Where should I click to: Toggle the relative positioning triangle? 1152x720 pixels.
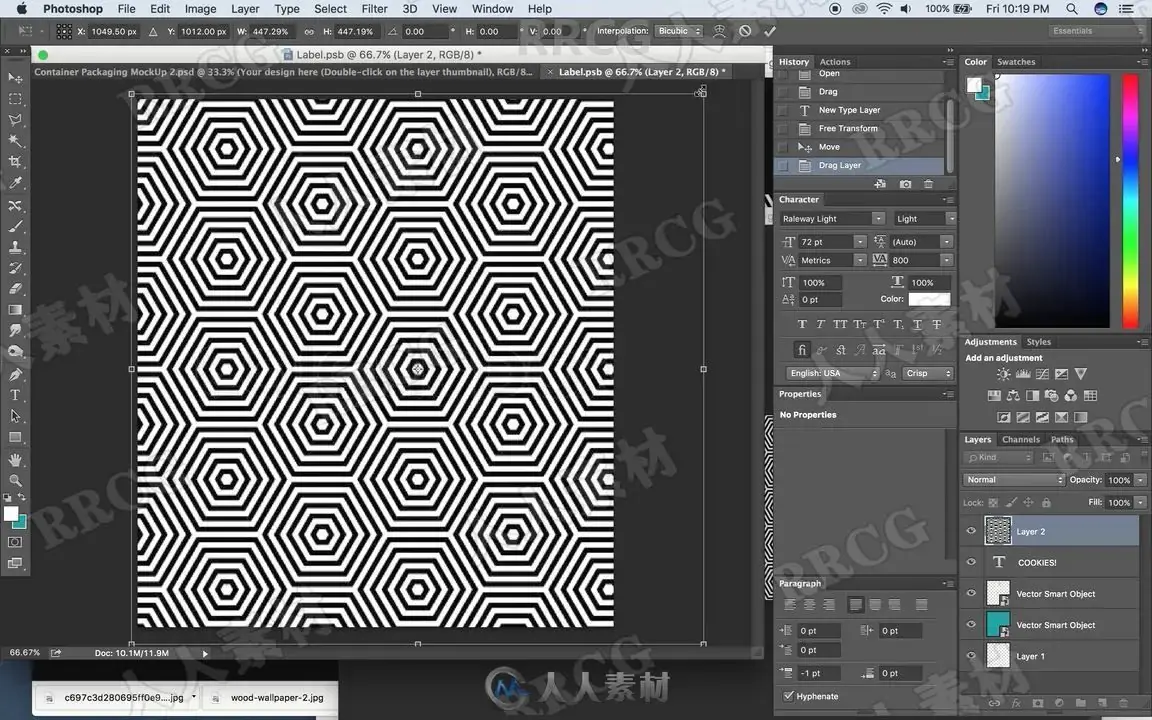[x=153, y=32]
